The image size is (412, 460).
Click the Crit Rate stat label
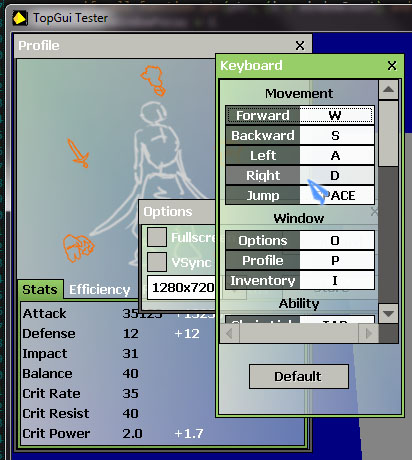51,393
